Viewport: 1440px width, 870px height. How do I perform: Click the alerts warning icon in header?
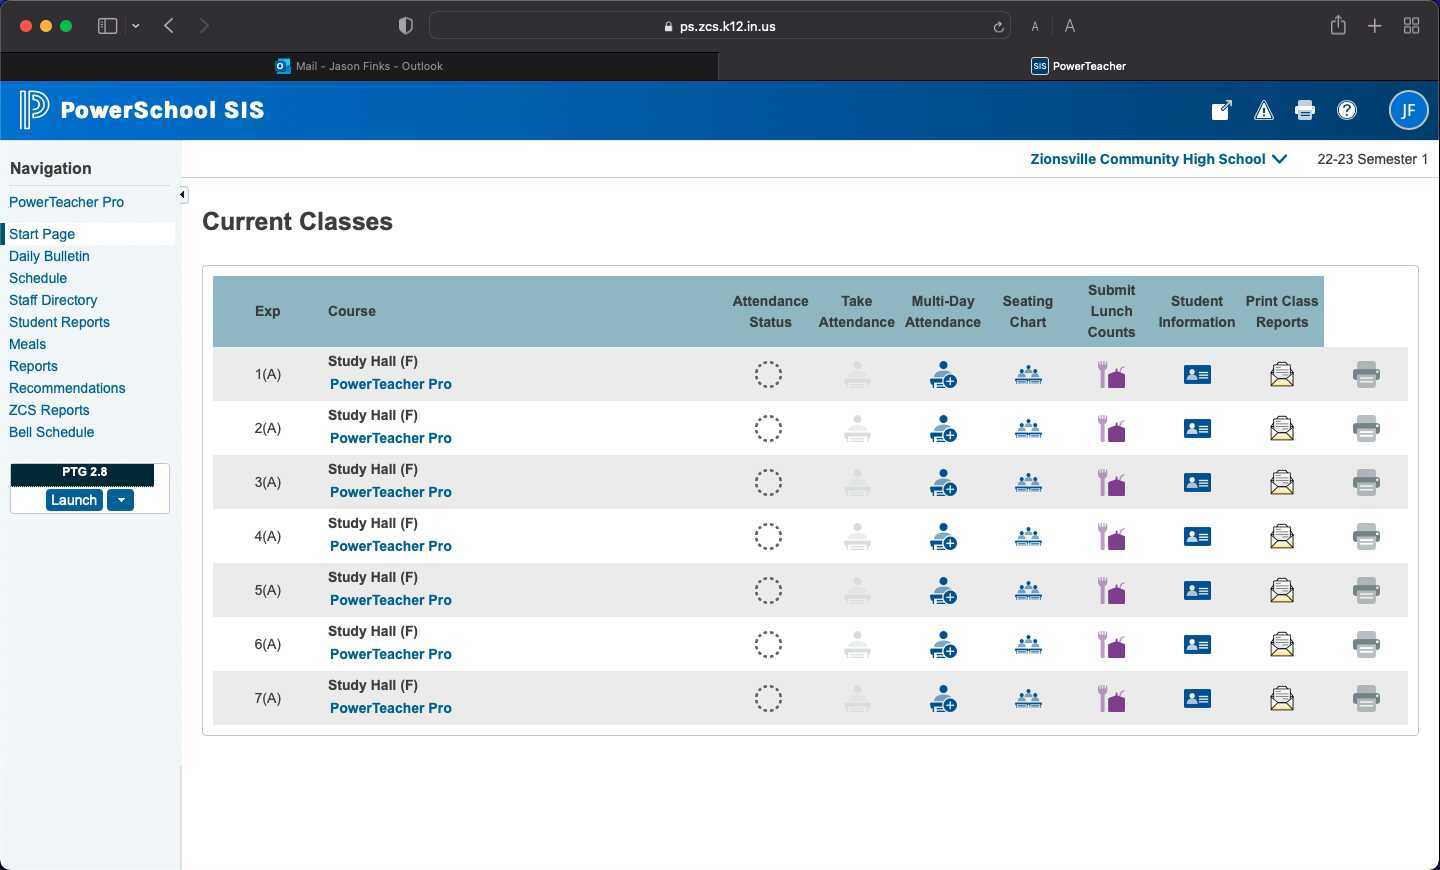[1263, 110]
